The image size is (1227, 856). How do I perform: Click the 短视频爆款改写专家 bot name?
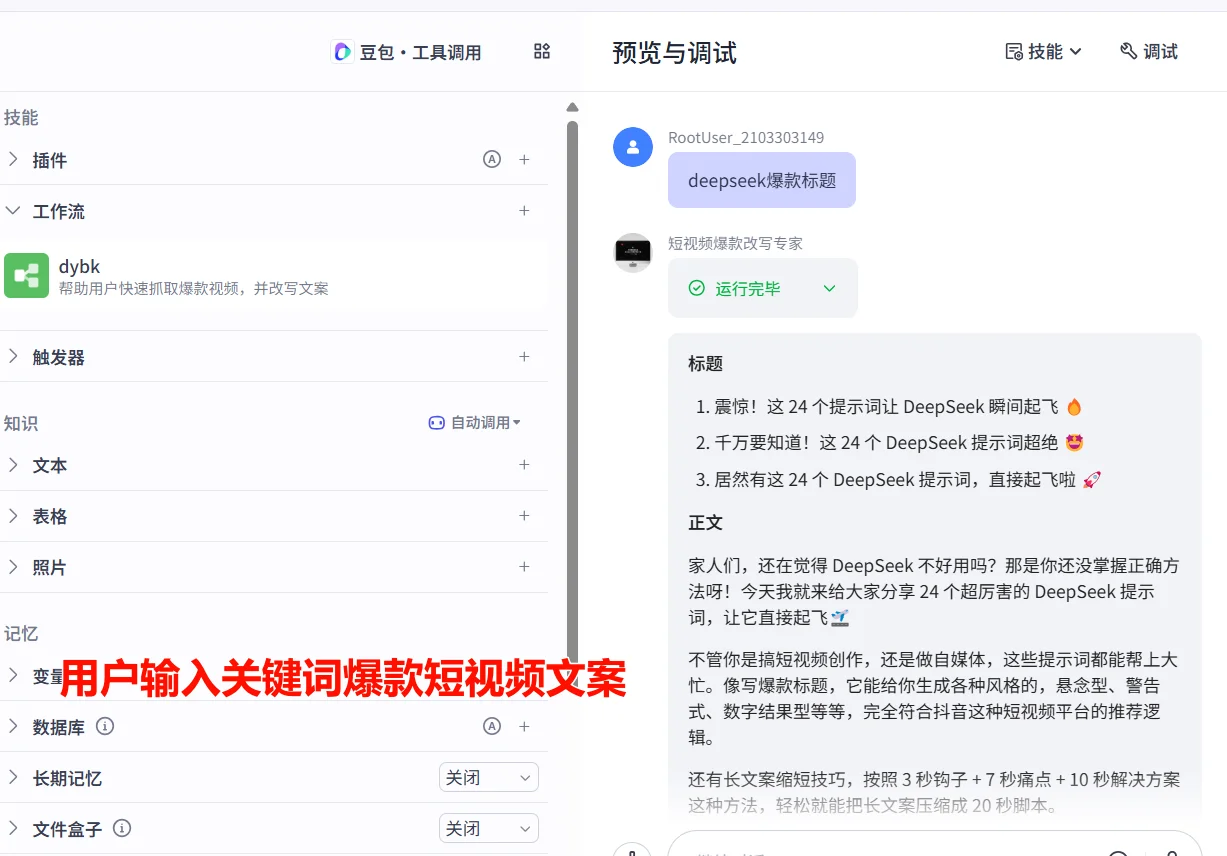pos(735,243)
